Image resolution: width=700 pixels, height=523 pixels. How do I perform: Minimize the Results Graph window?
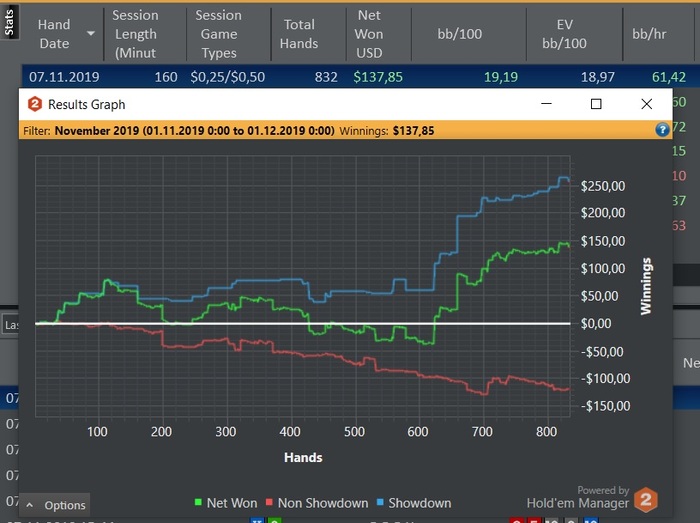546,104
